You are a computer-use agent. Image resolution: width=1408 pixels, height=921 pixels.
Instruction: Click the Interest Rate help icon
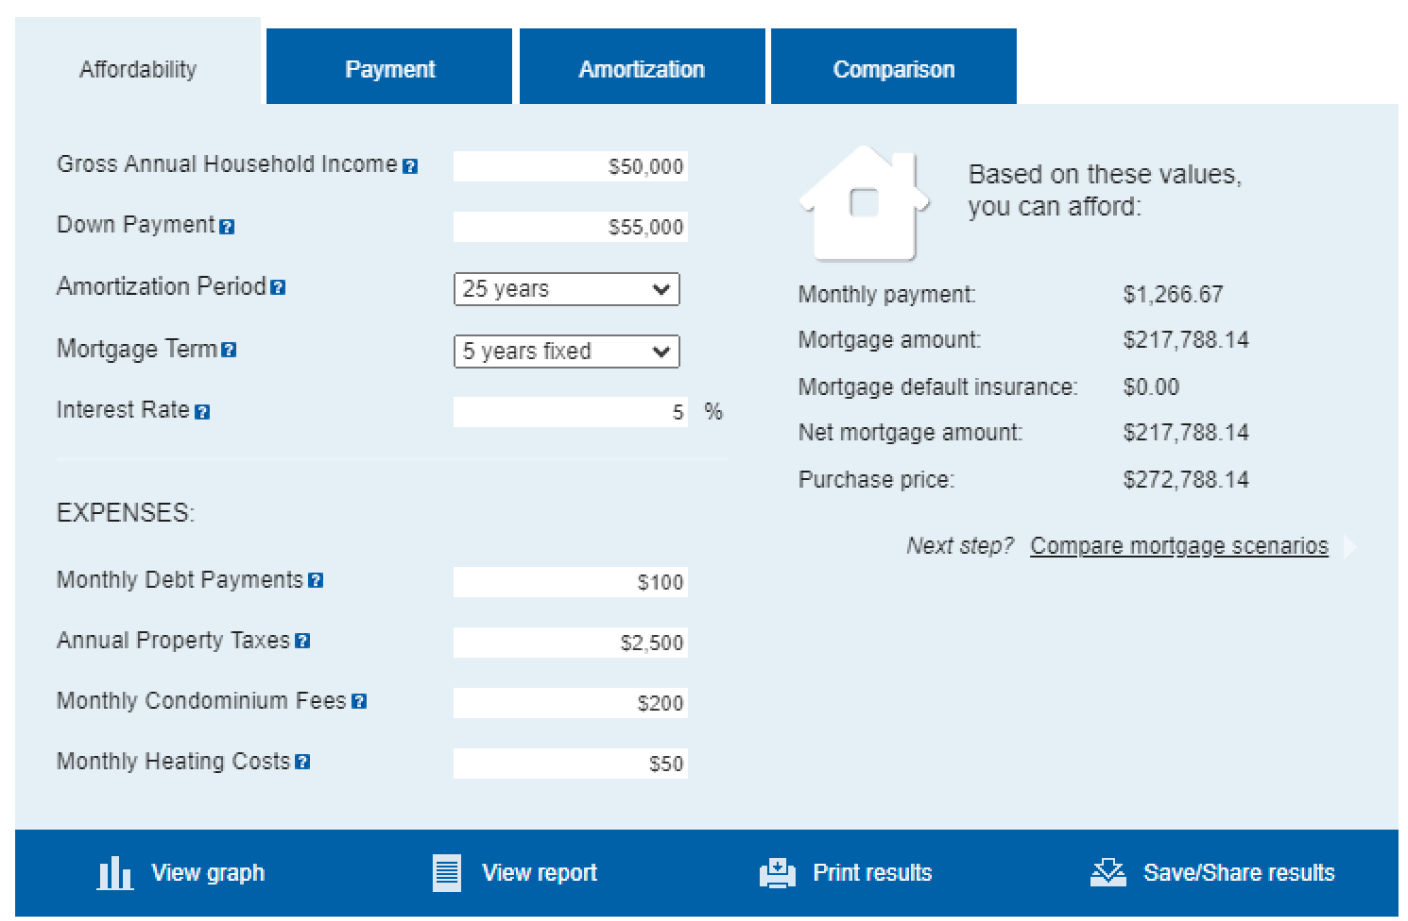pos(202,412)
